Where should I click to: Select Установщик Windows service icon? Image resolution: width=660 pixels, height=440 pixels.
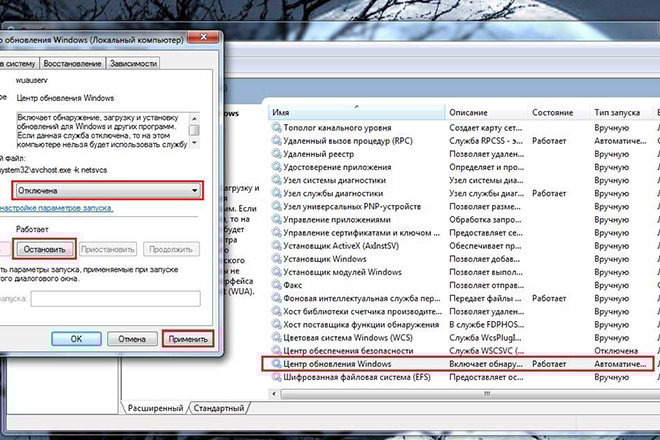click(276, 254)
